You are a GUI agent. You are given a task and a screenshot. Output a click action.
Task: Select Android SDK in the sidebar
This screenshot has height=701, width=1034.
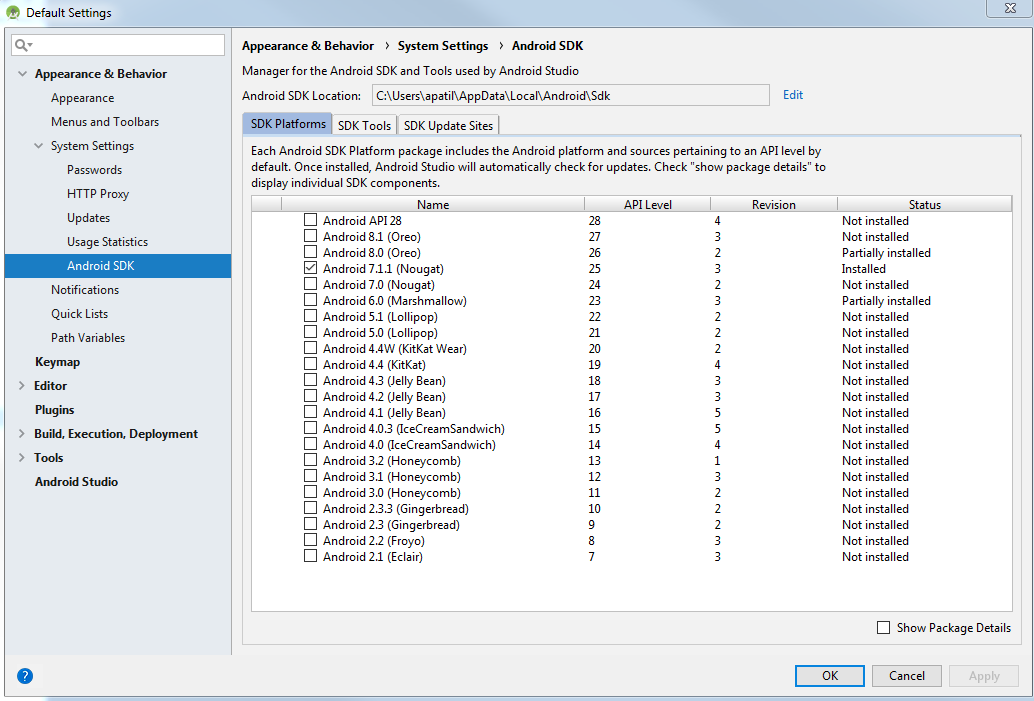coord(118,266)
